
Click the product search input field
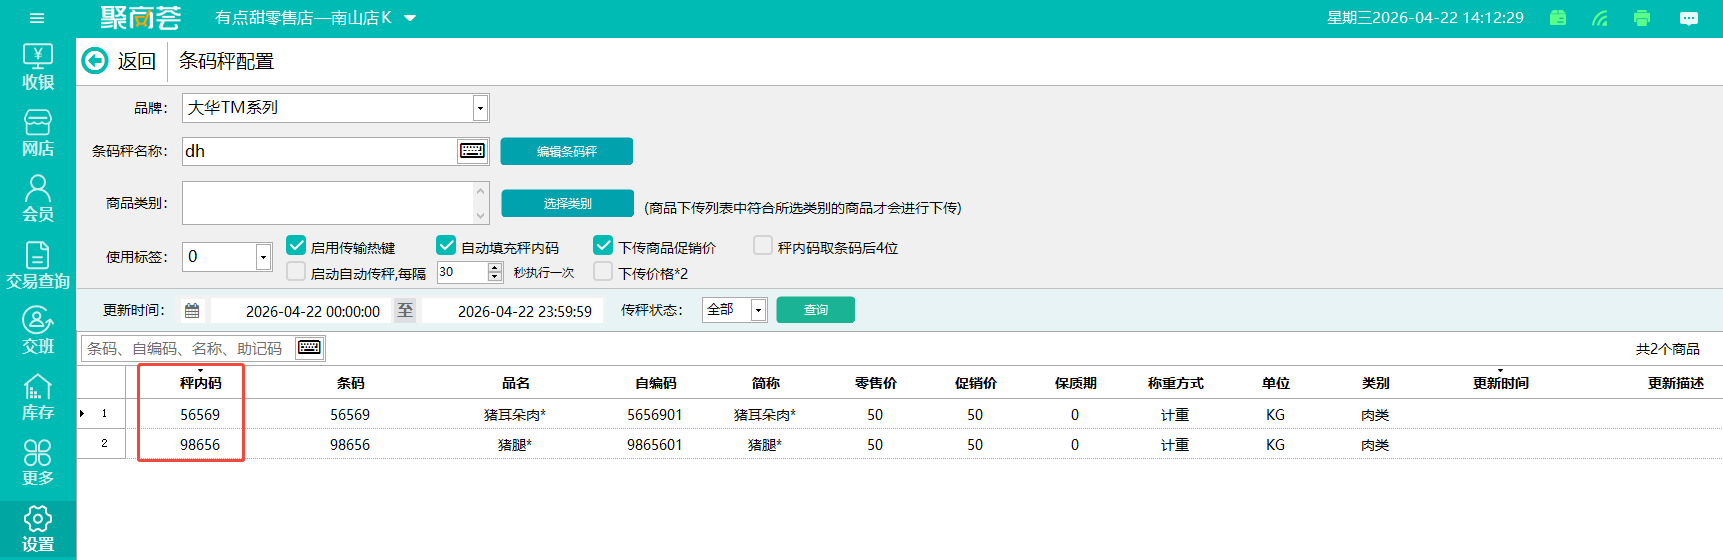point(187,348)
